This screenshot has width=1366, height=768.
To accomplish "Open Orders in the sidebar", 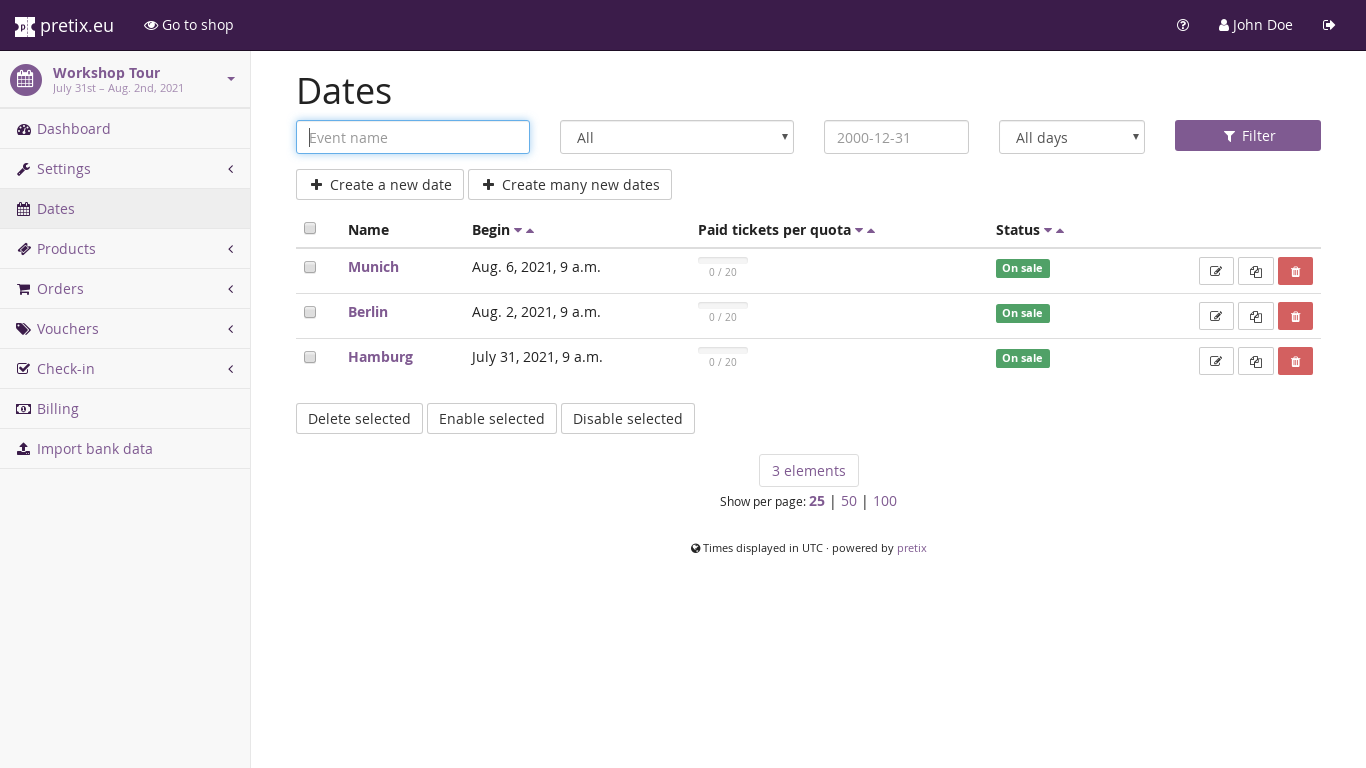I will pos(60,289).
